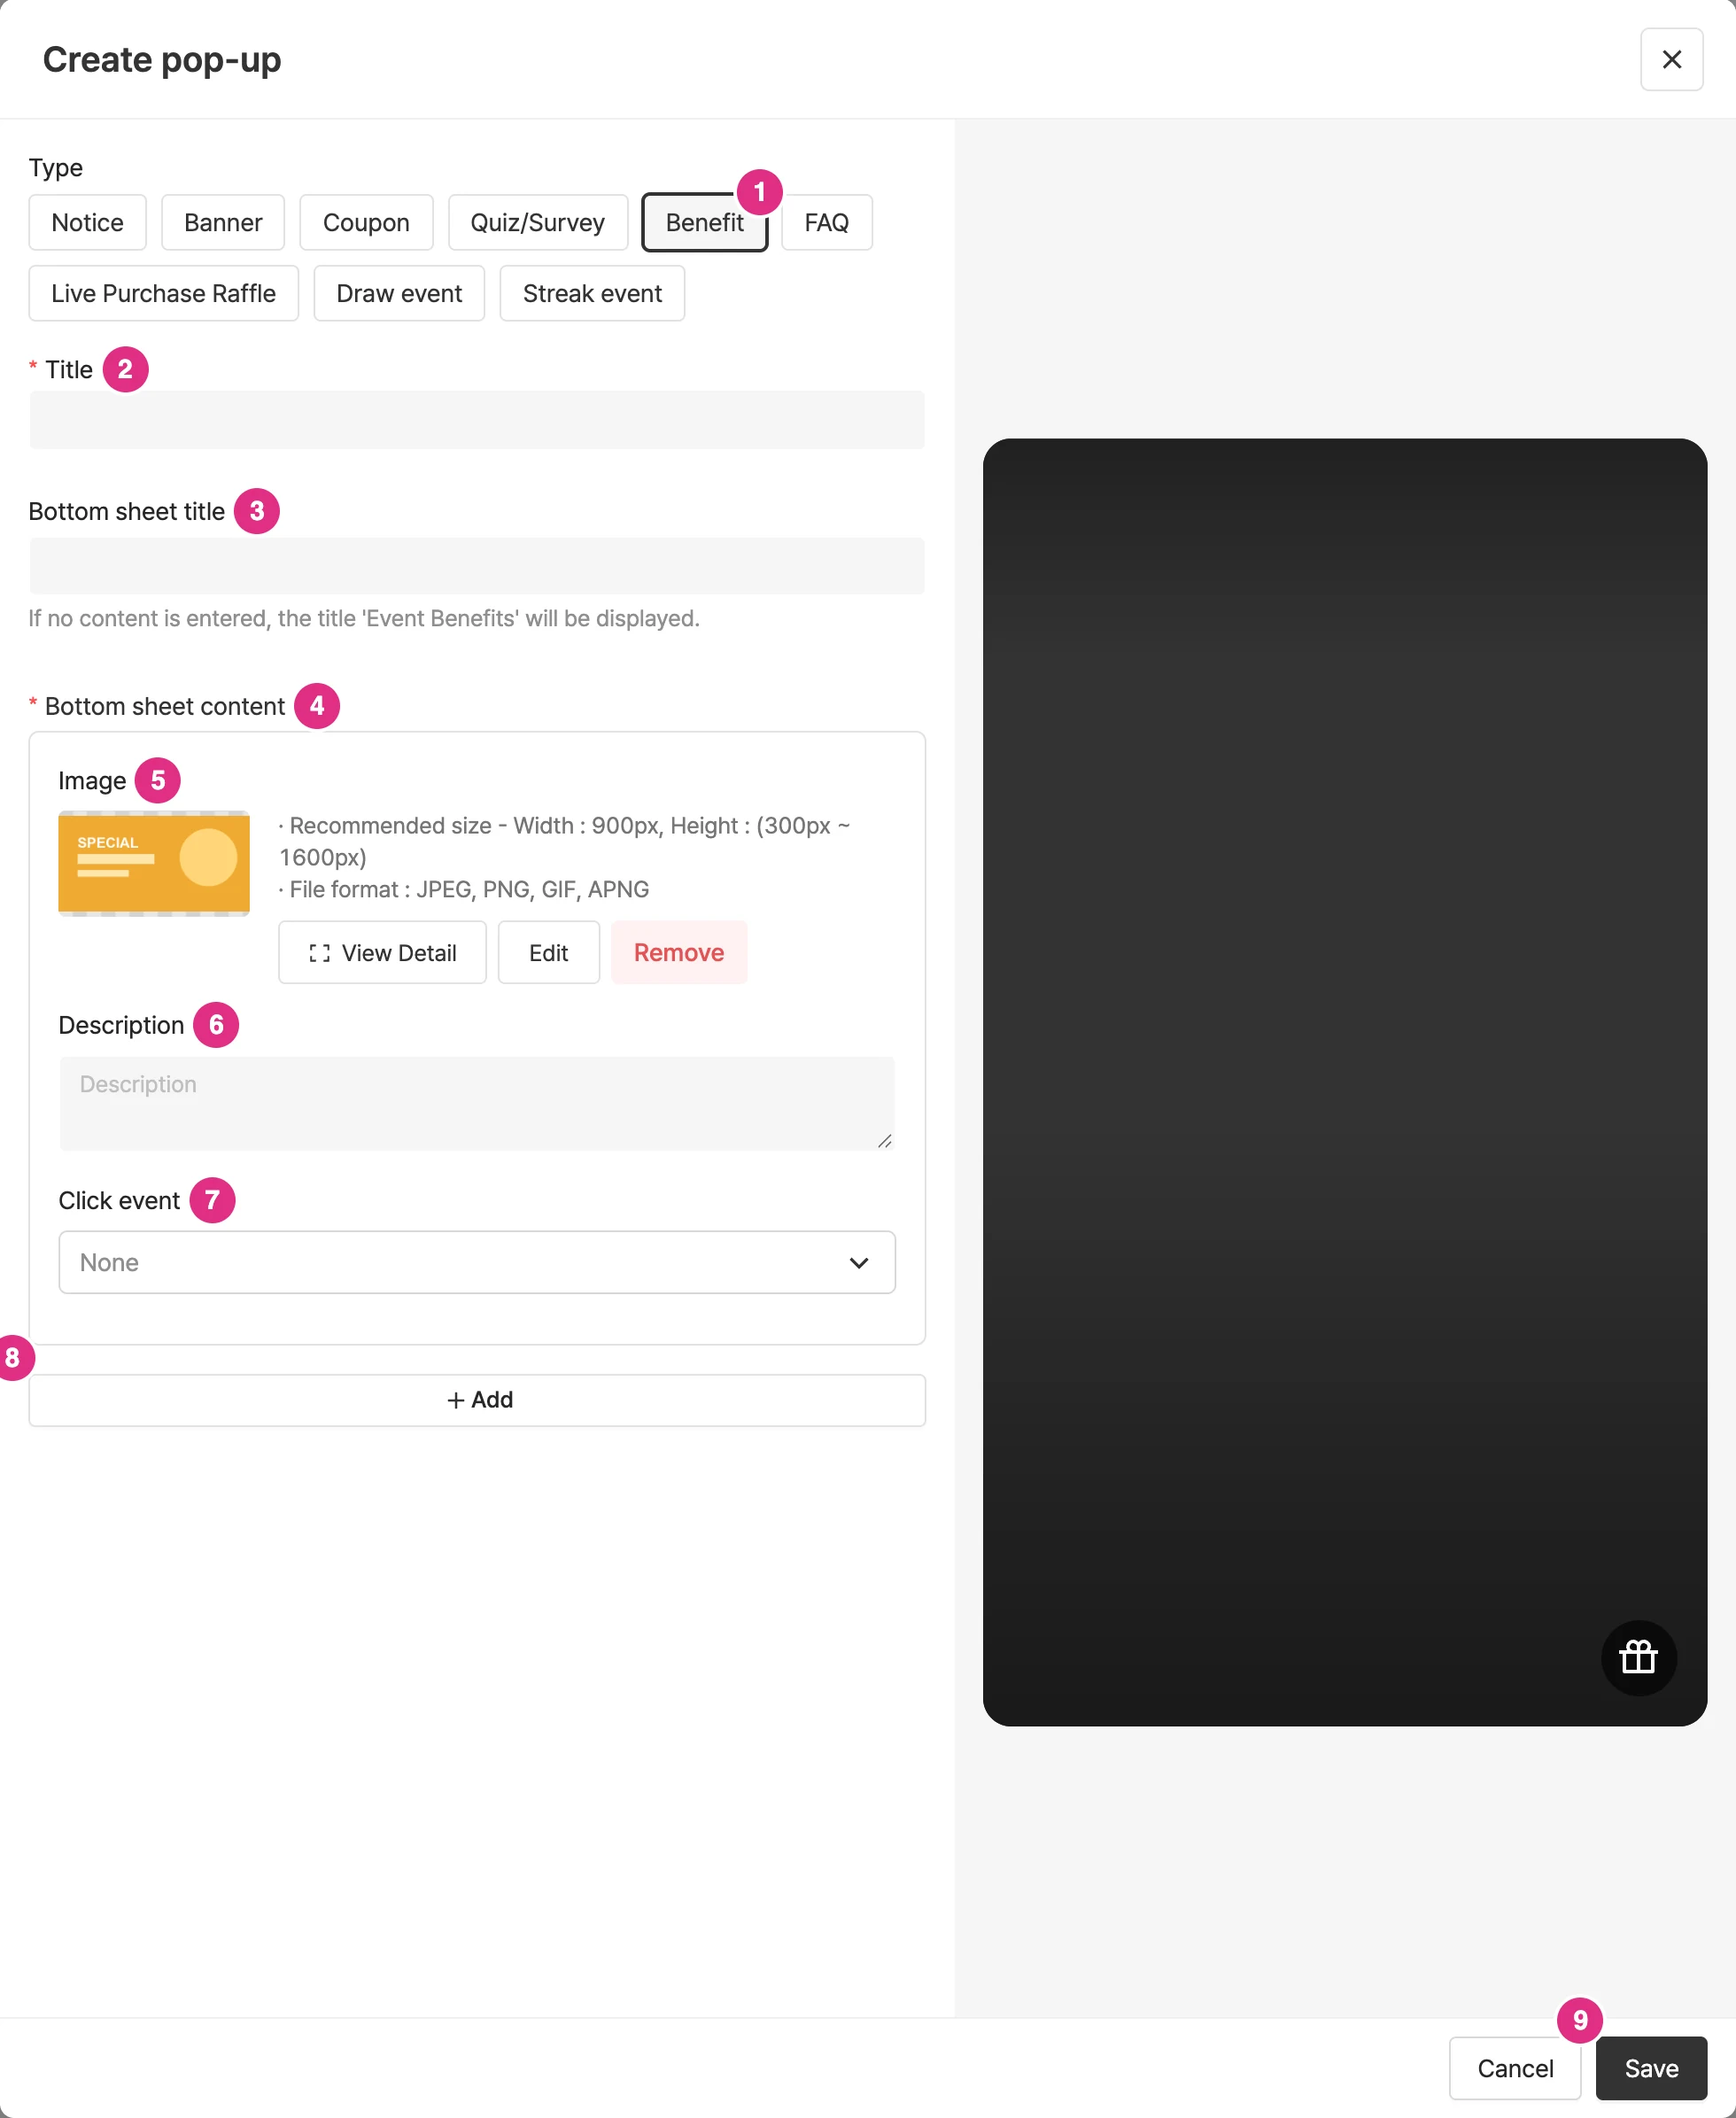
Task: Remove the uploaded image
Action: [x=679, y=952]
